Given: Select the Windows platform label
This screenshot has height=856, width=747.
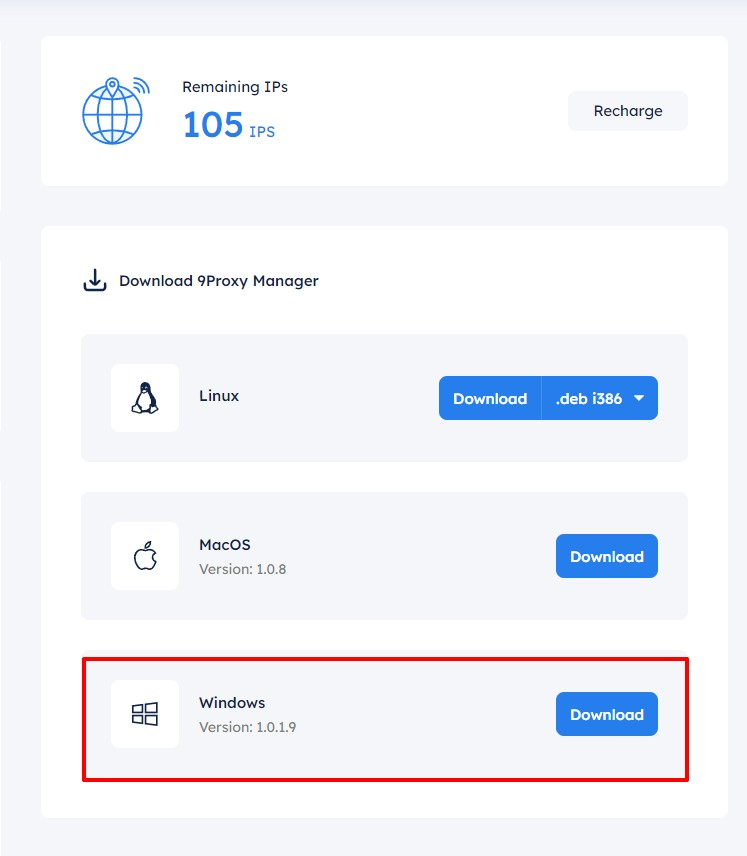Looking at the screenshot, I should 232,703.
